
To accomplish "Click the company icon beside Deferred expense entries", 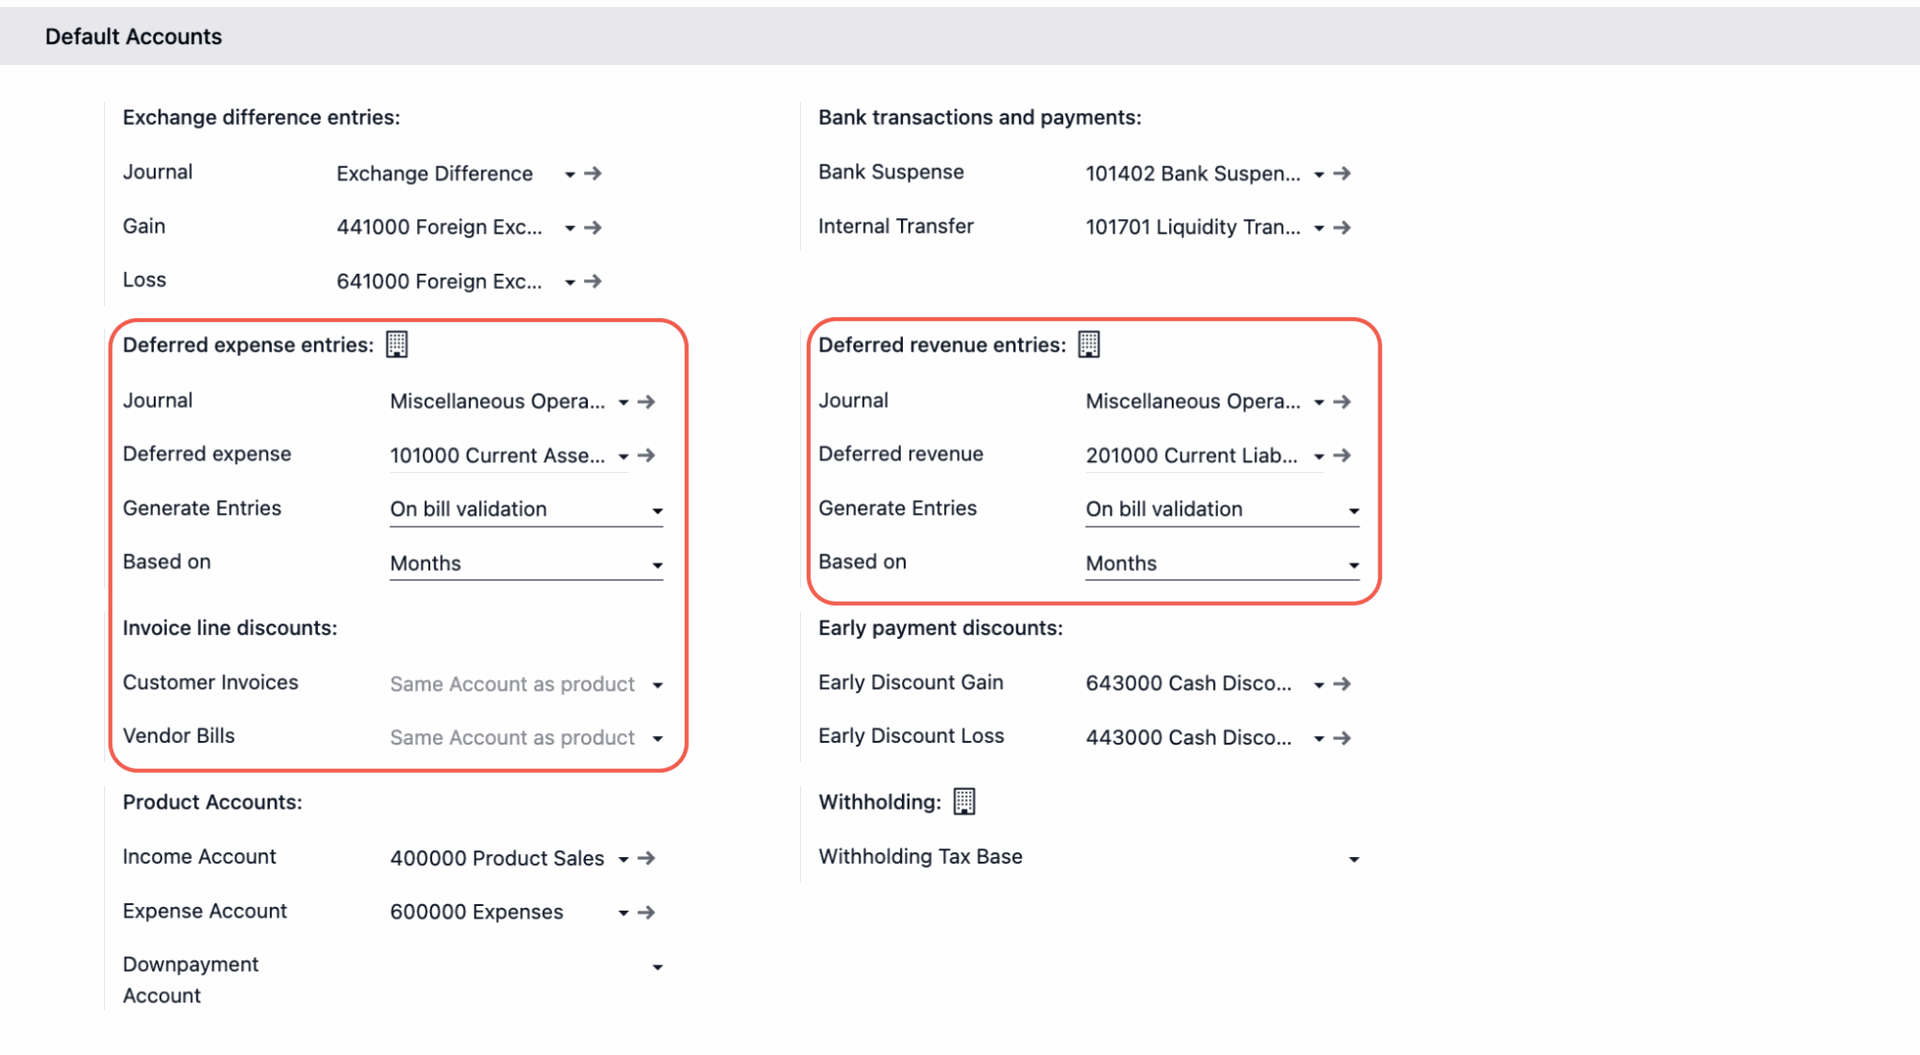I will pos(397,345).
